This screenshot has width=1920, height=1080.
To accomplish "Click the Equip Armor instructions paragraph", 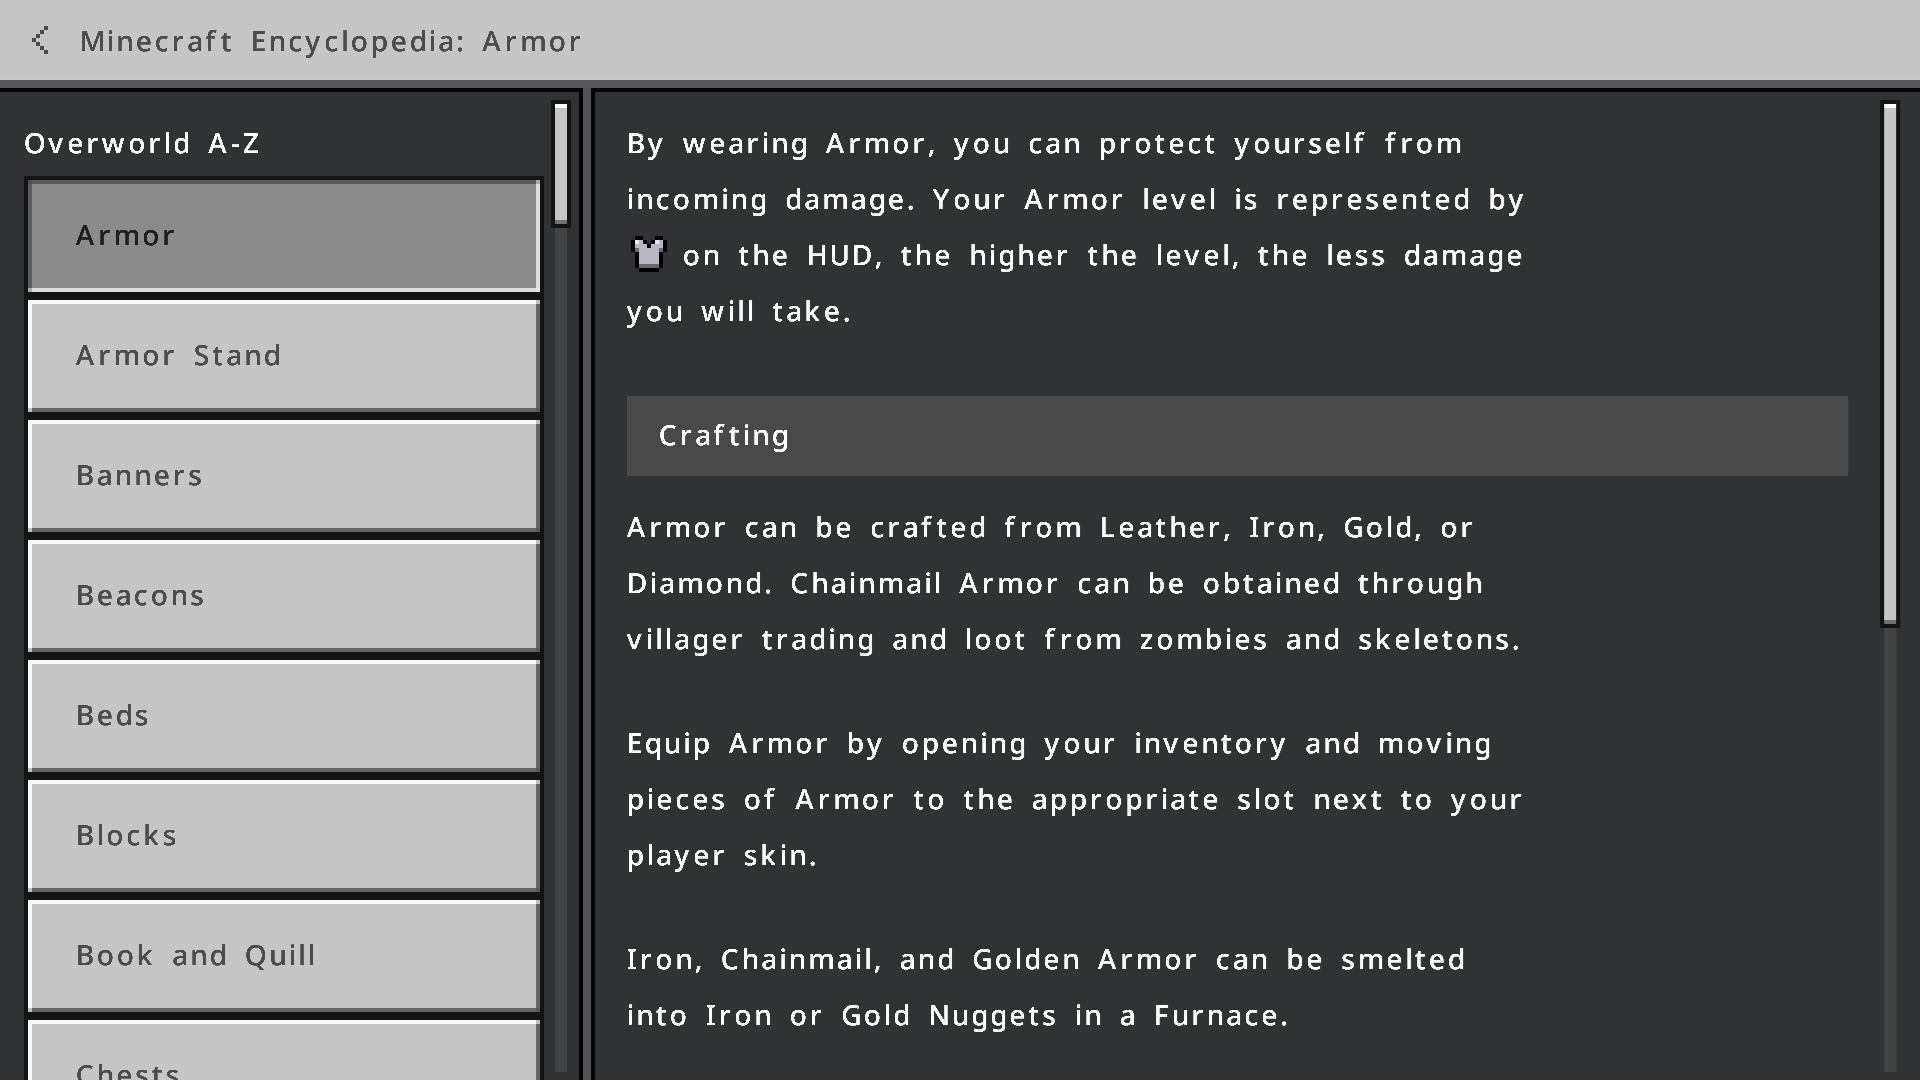I will click(1075, 800).
